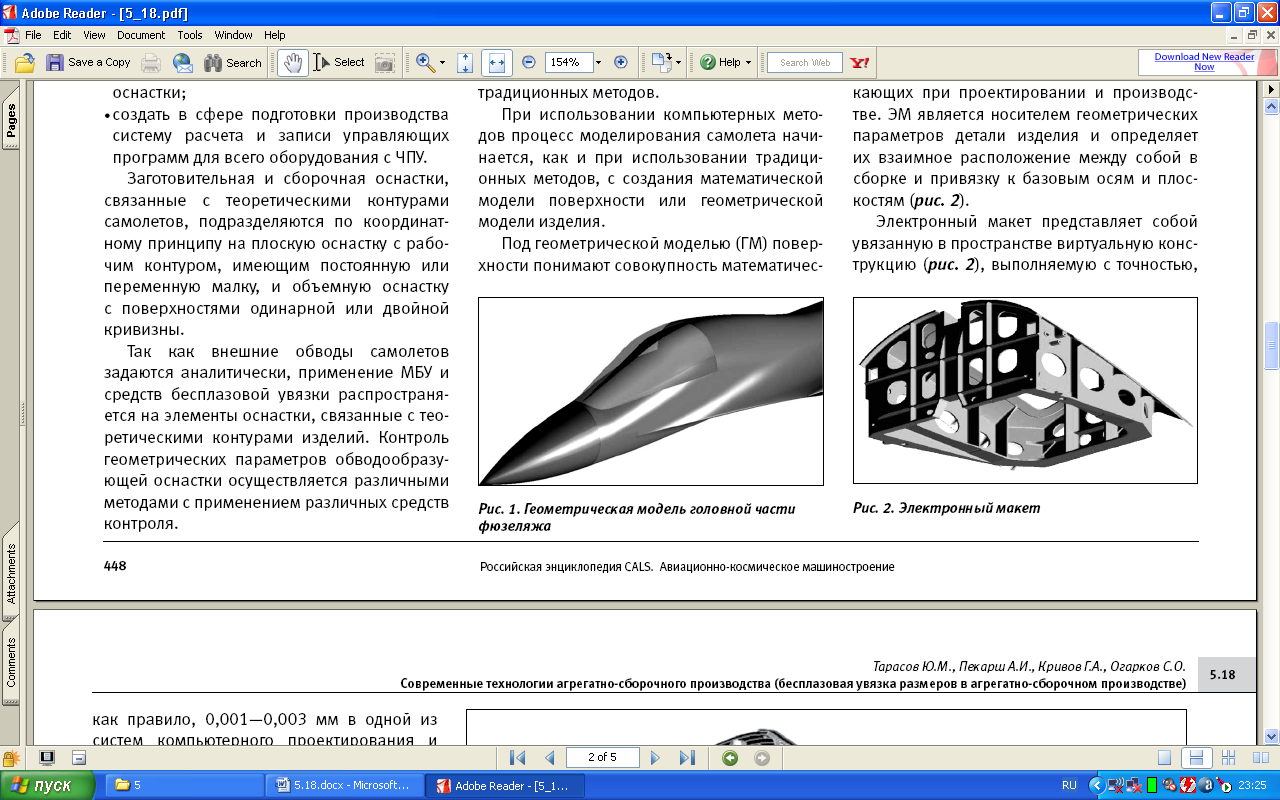
Task: Click the green Previous View button
Action: tap(730, 758)
